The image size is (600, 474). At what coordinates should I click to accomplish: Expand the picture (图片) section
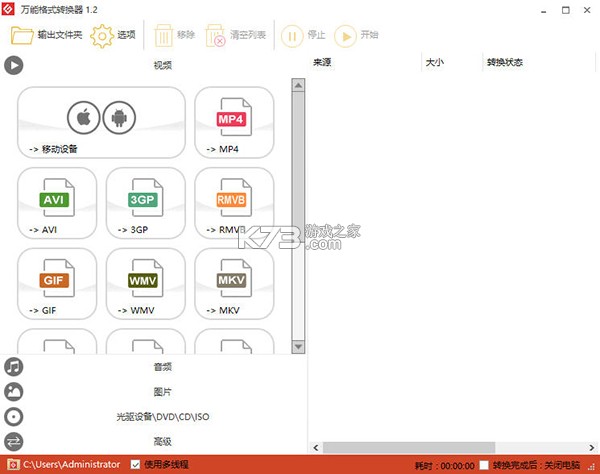153,392
